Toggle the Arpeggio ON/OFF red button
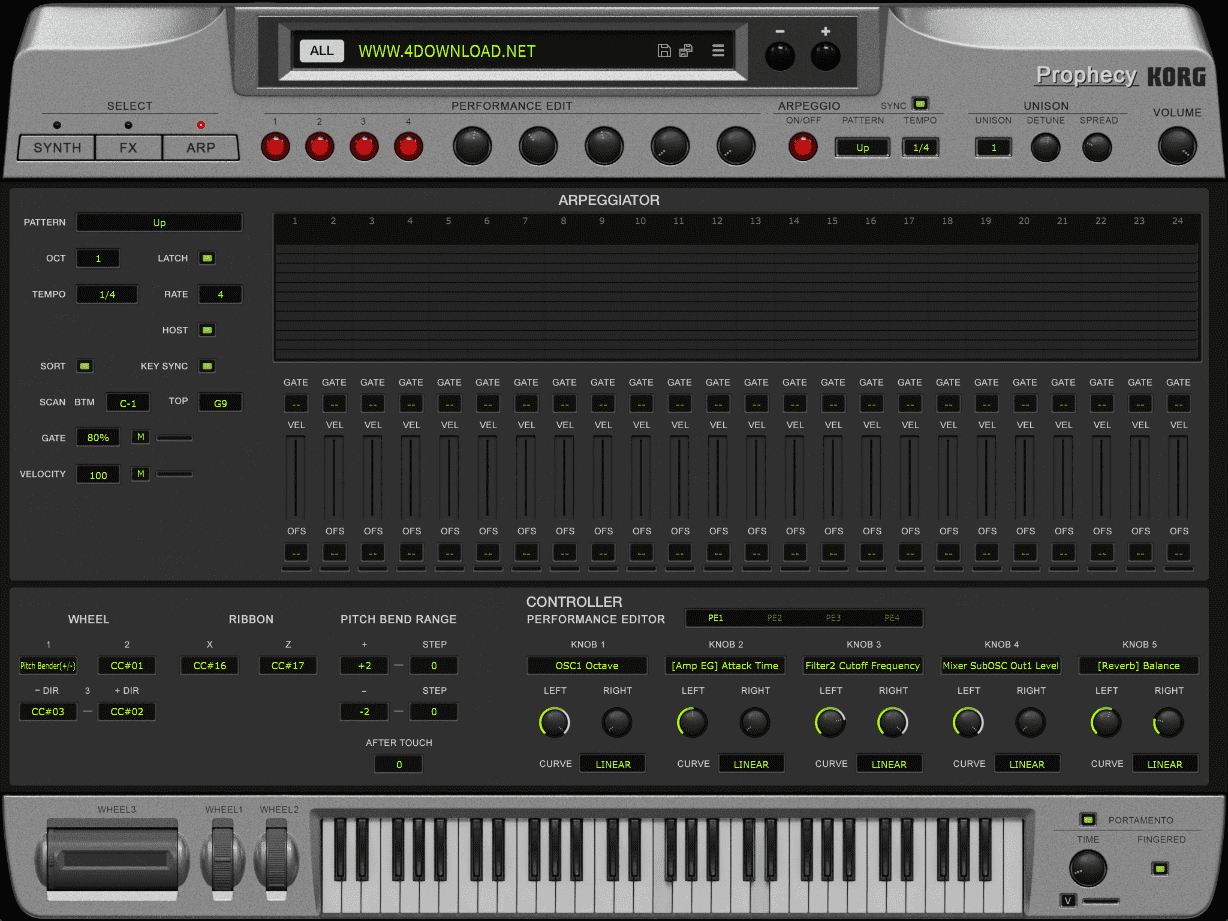 802,147
